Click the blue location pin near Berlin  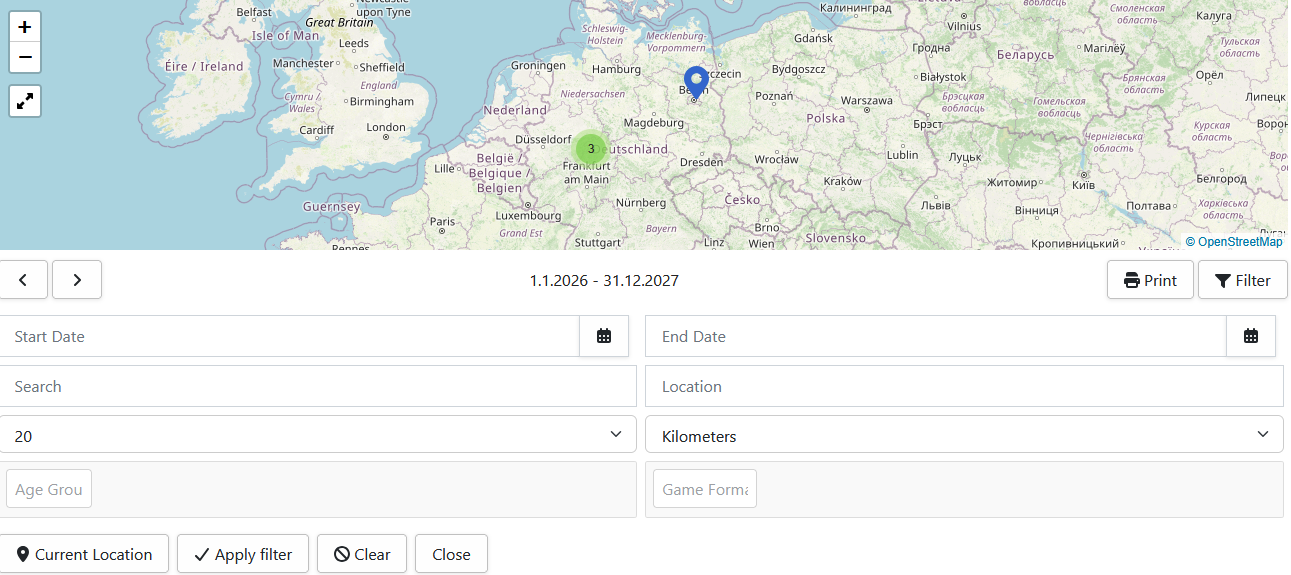[x=696, y=81]
